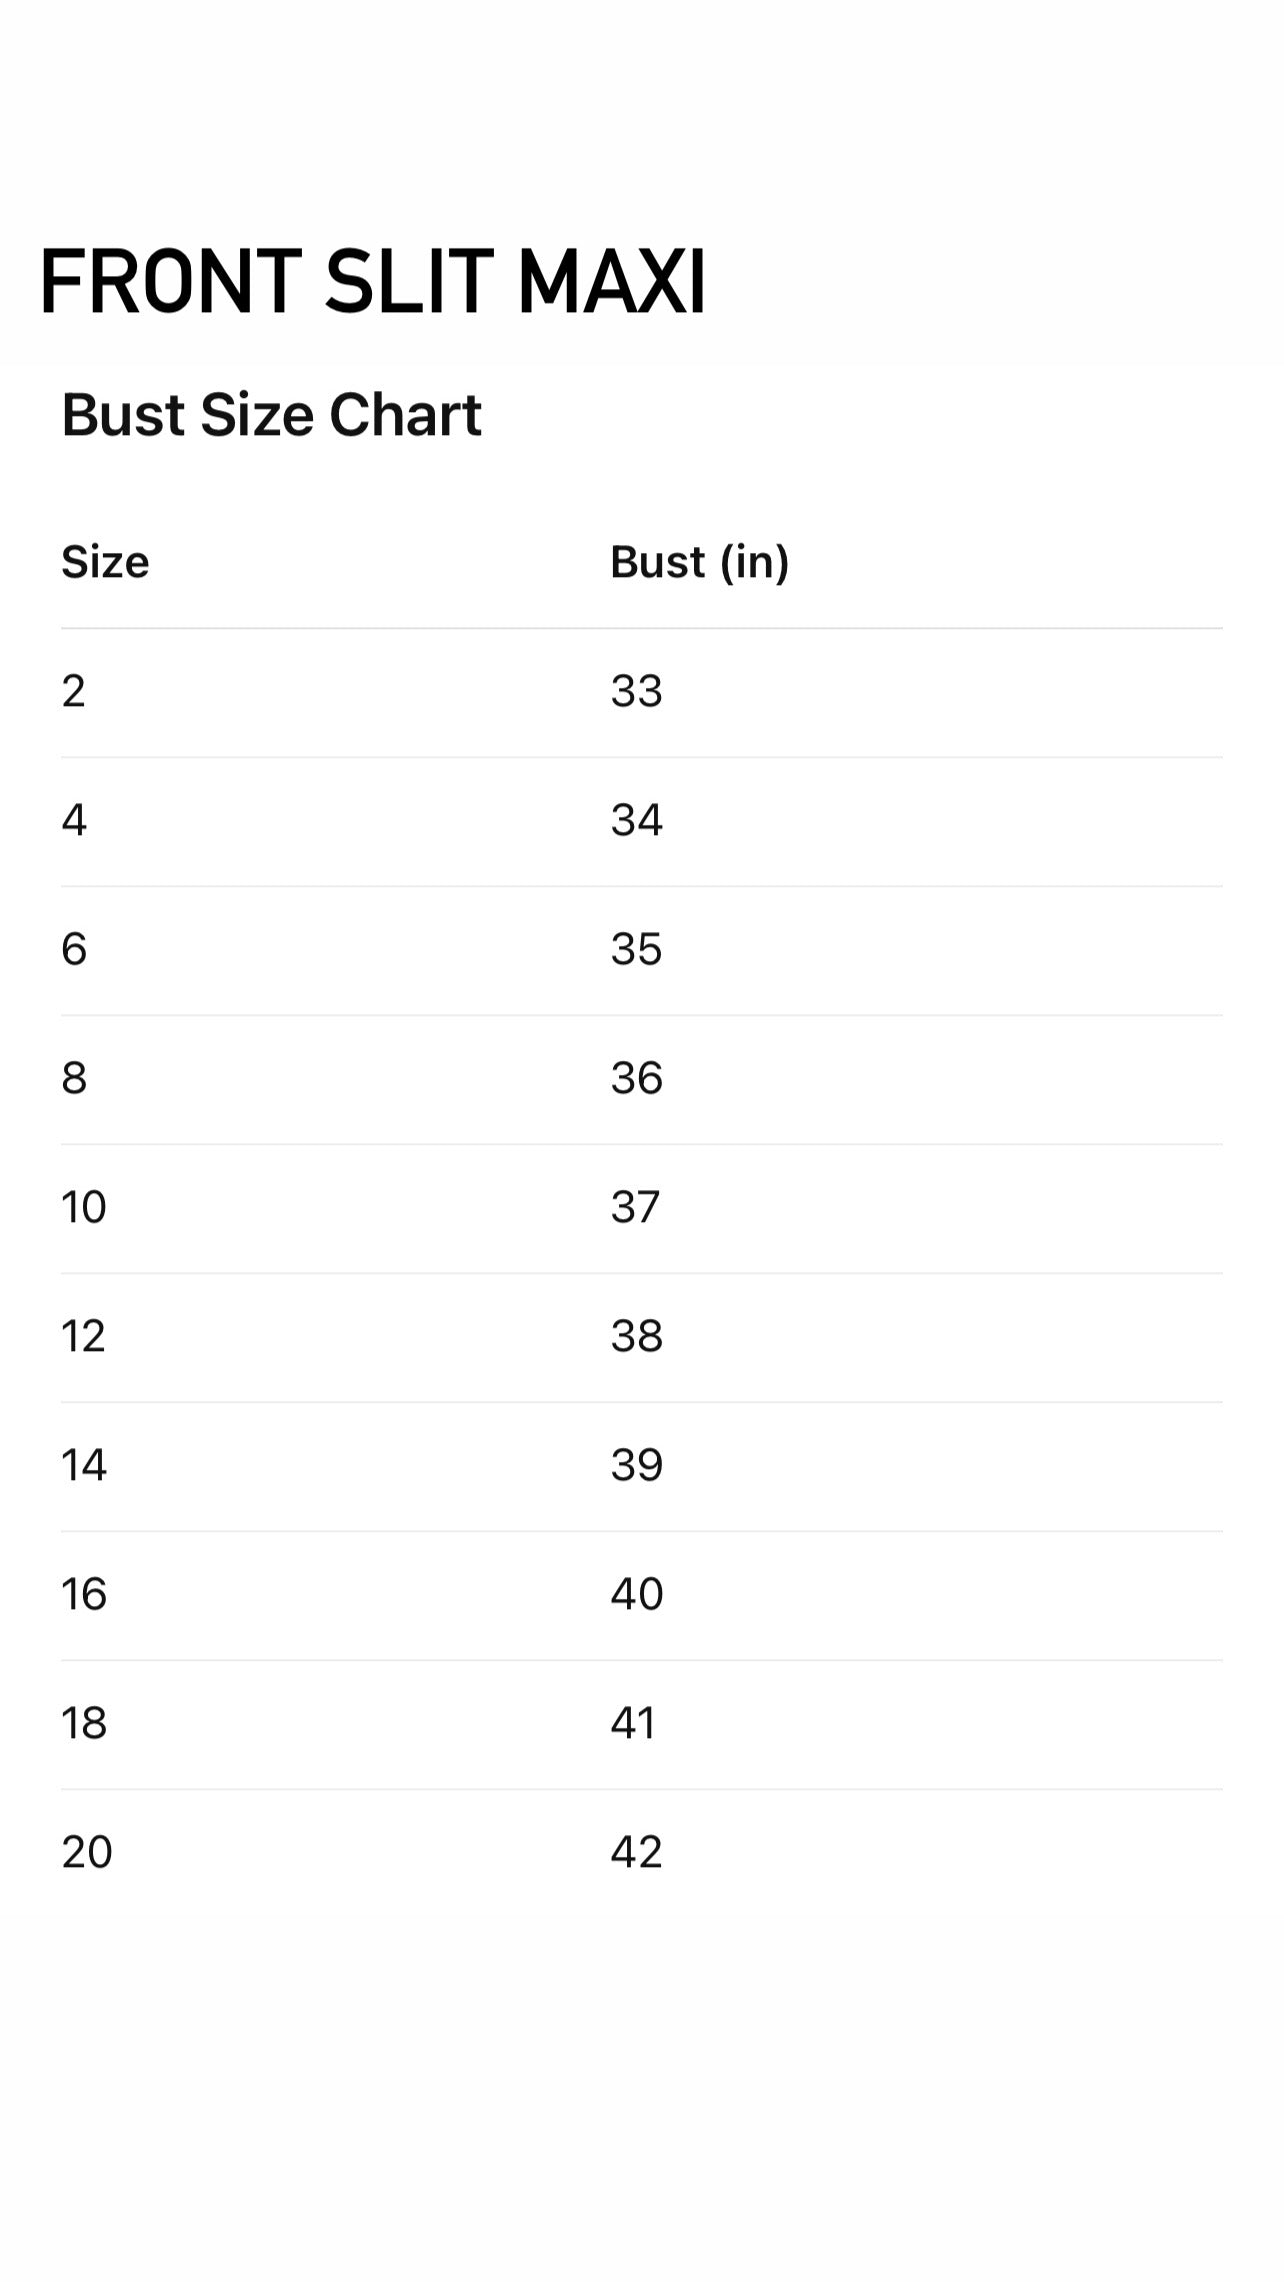Click the bust measurement 37
Viewport: 1284px width, 2282px height.
tap(635, 1207)
